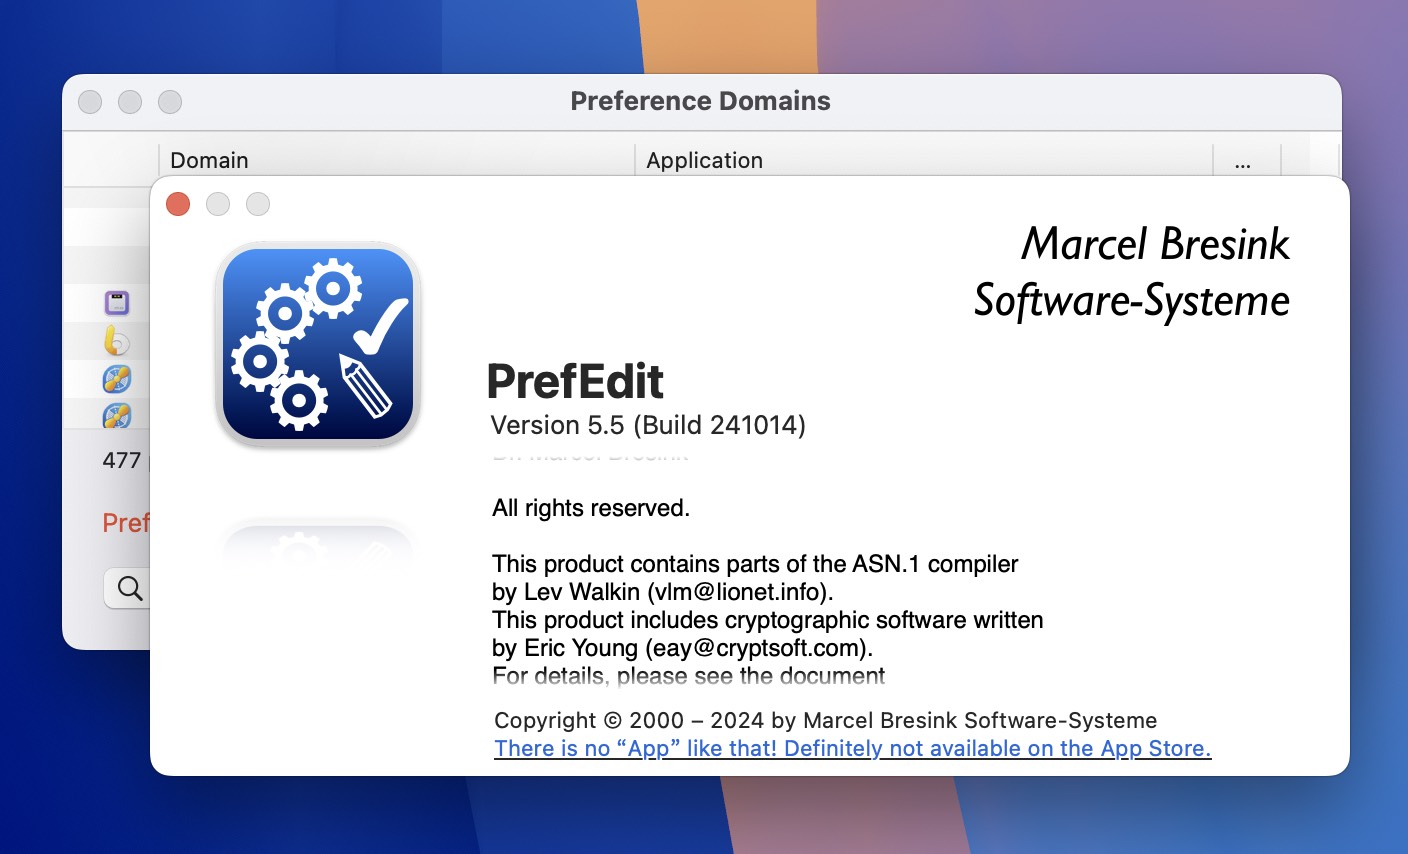Click the "Marcel Bresink Software-Systeme" logo text
The height and width of the screenshot is (854, 1408).
(x=1132, y=272)
